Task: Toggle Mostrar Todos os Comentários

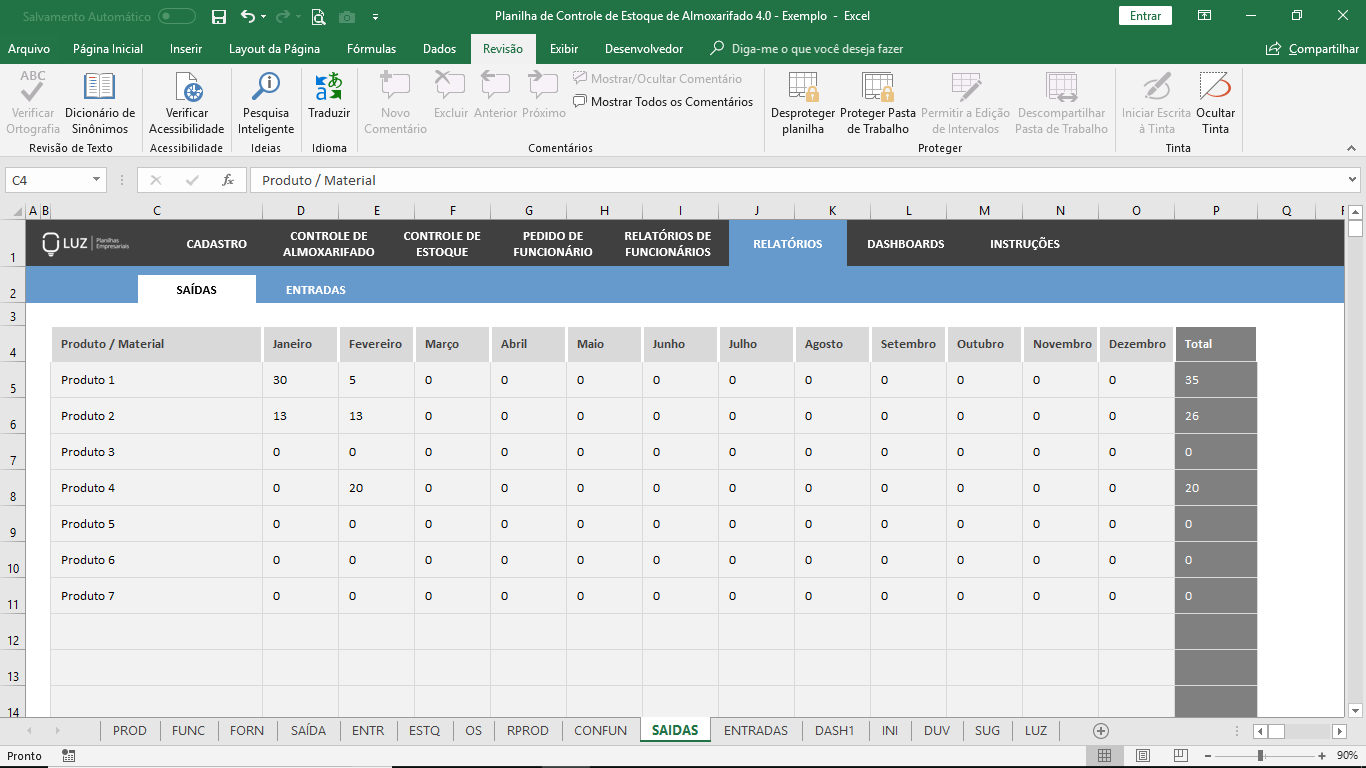Action: 663,101
